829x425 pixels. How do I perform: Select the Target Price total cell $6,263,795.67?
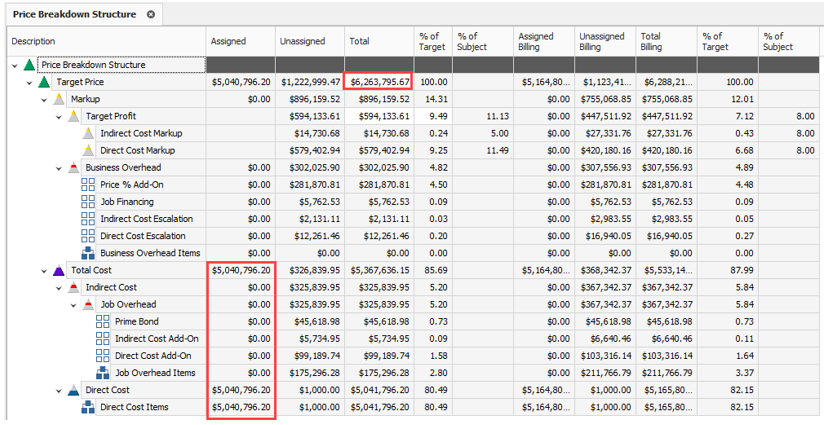click(379, 82)
